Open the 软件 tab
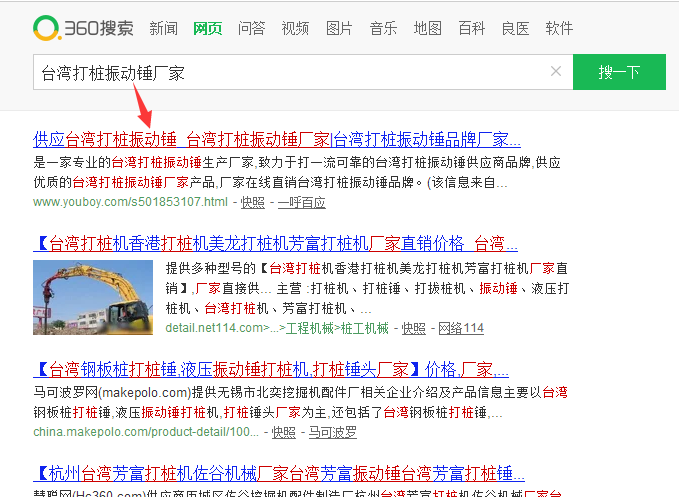The width and height of the screenshot is (679, 497). point(559,29)
